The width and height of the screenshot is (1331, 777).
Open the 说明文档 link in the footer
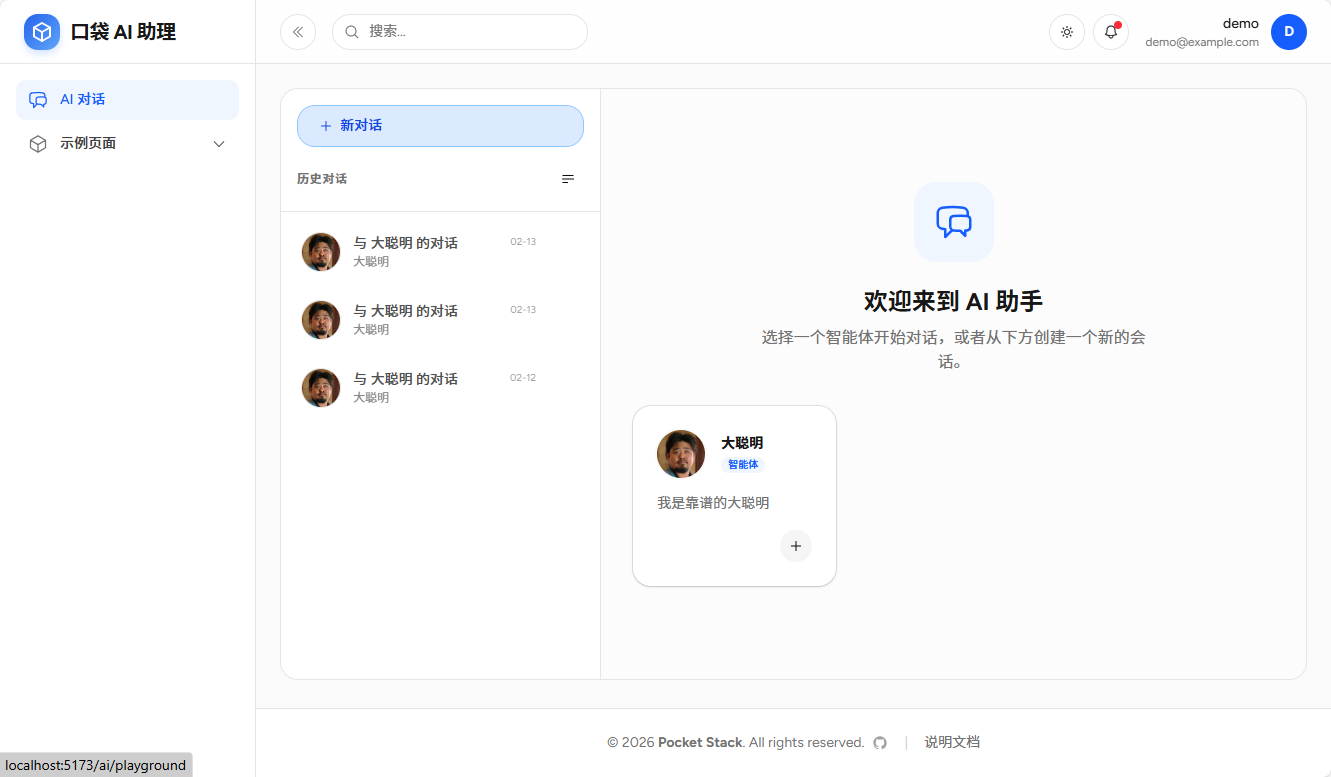tap(951, 742)
